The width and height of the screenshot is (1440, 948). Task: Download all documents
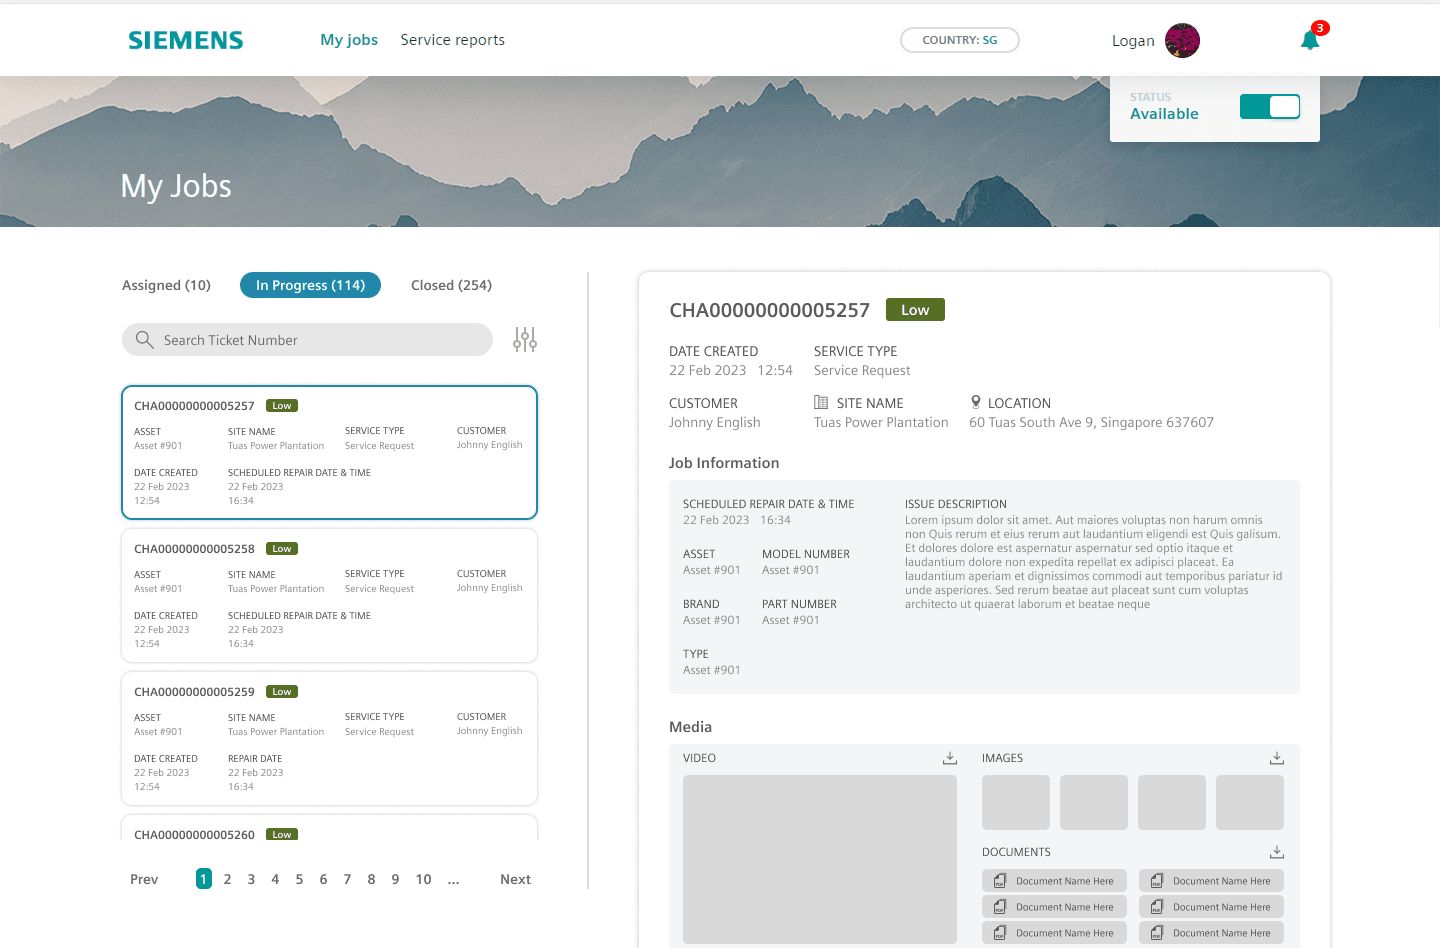(x=1277, y=852)
